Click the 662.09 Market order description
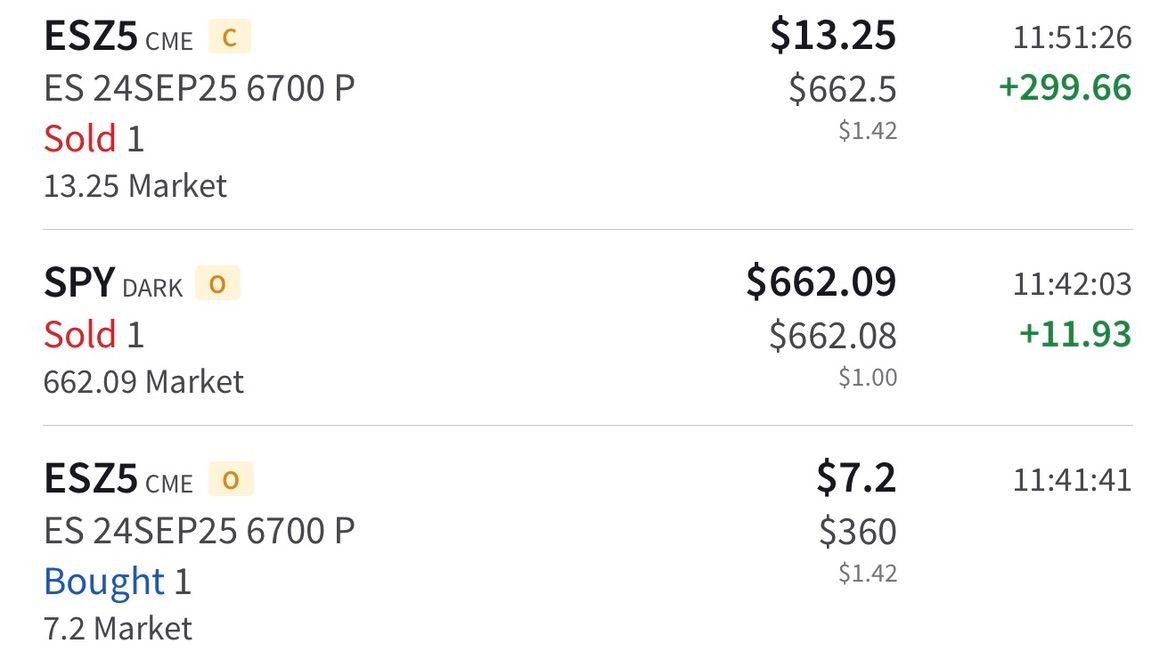1176x668 pixels. tap(143, 382)
